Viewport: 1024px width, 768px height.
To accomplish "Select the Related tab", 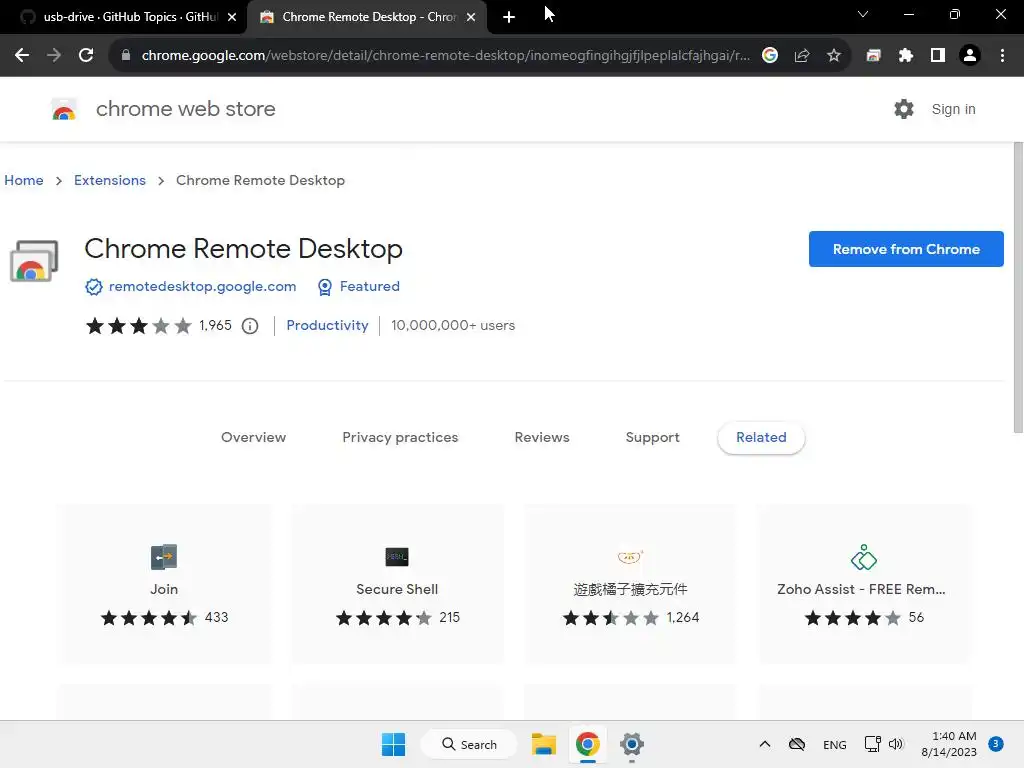I will tap(761, 438).
